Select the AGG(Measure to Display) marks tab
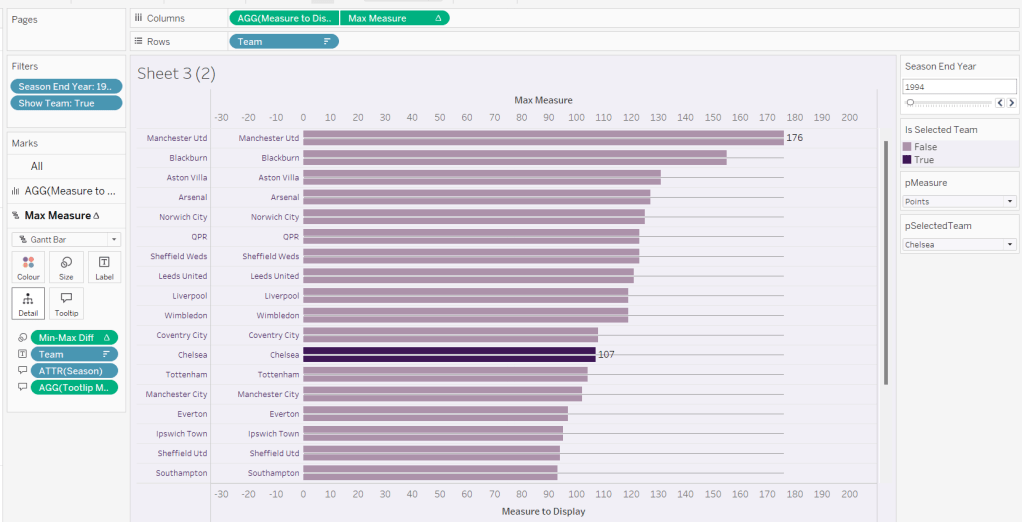This screenshot has width=1022, height=522. pos(68,191)
